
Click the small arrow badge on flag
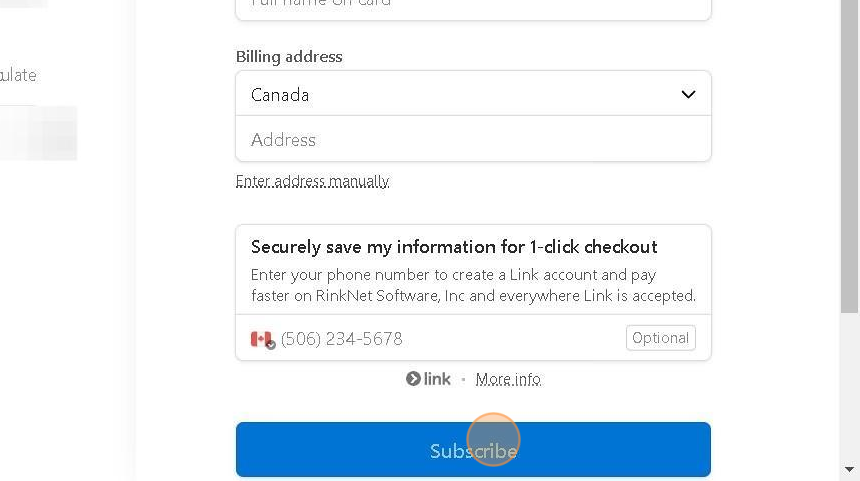coord(270,345)
